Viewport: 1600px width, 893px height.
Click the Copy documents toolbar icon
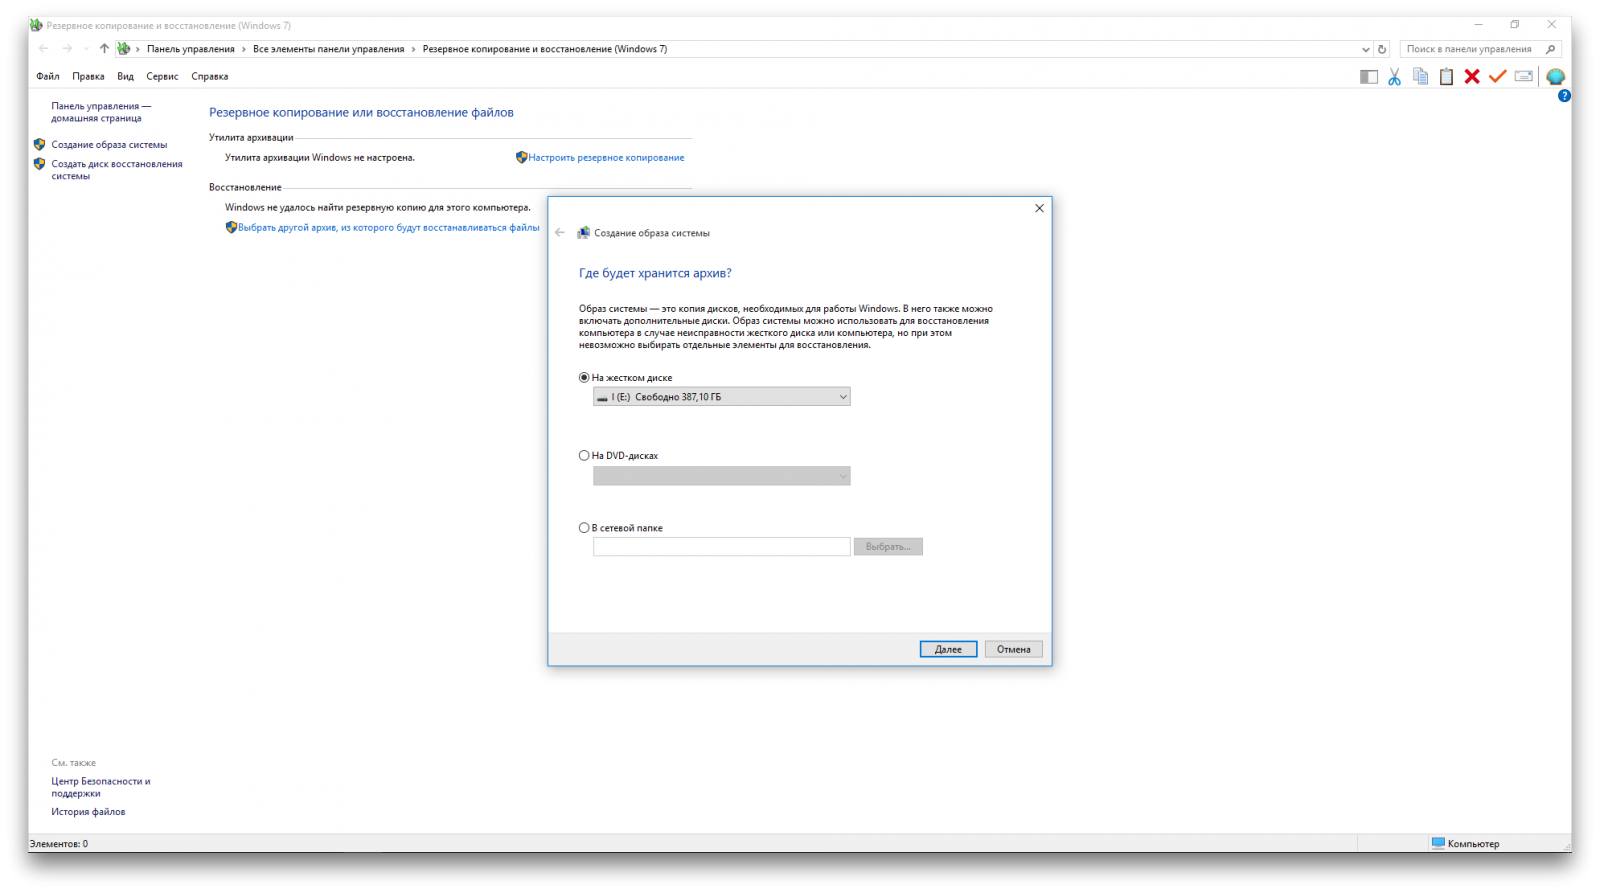click(x=1420, y=77)
